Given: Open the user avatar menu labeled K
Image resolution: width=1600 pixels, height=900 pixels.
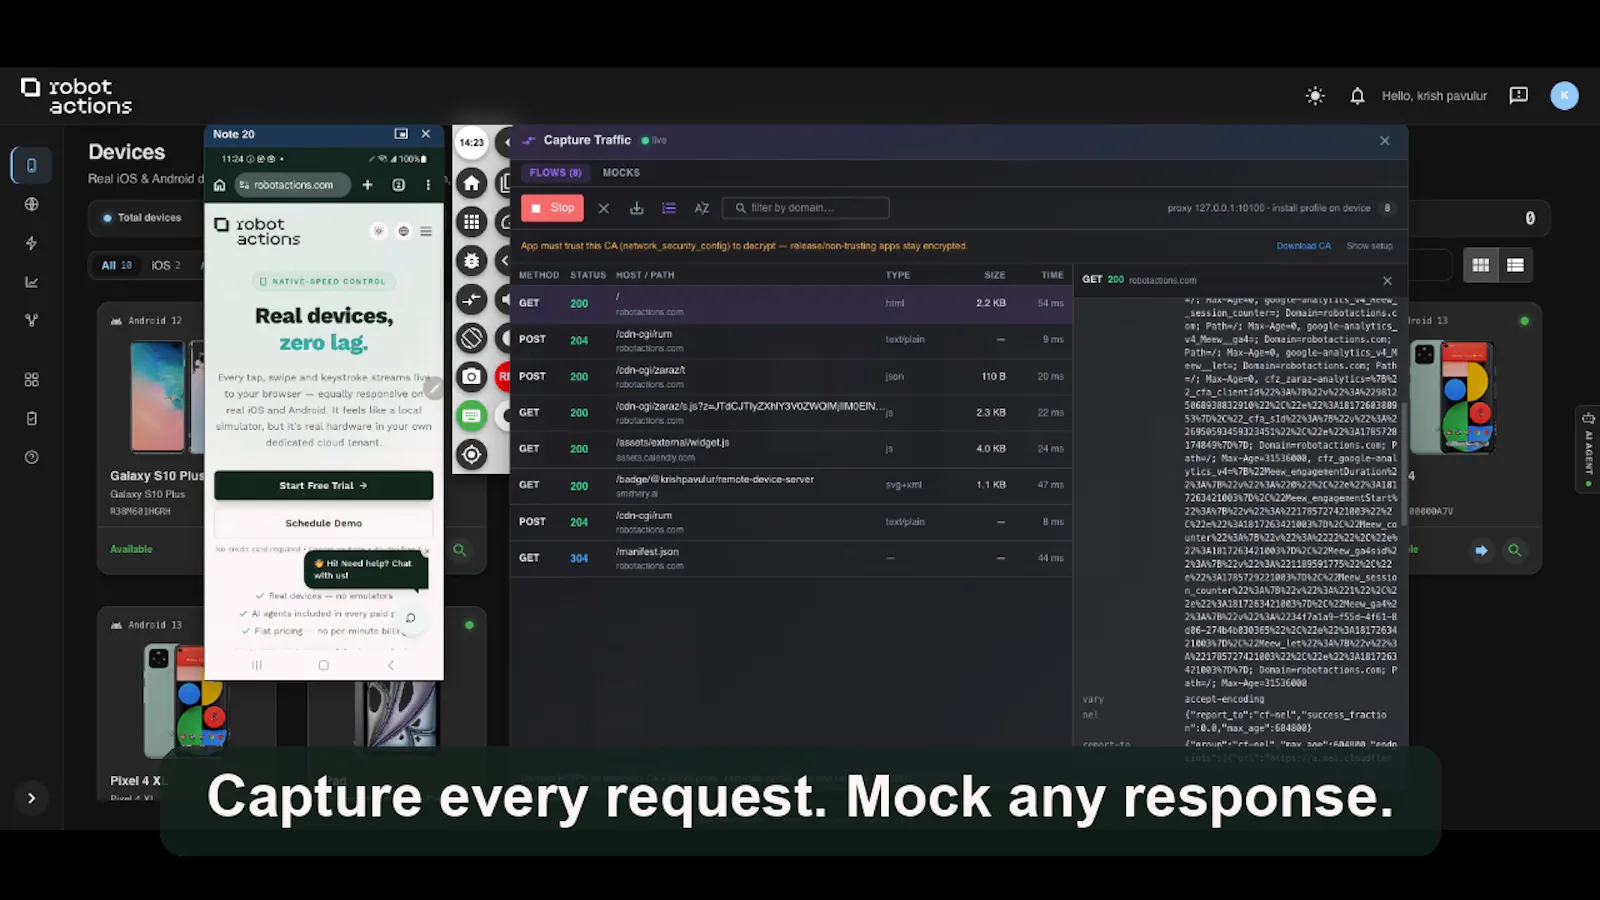Looking at the screenshot, I should (1564, 95).
